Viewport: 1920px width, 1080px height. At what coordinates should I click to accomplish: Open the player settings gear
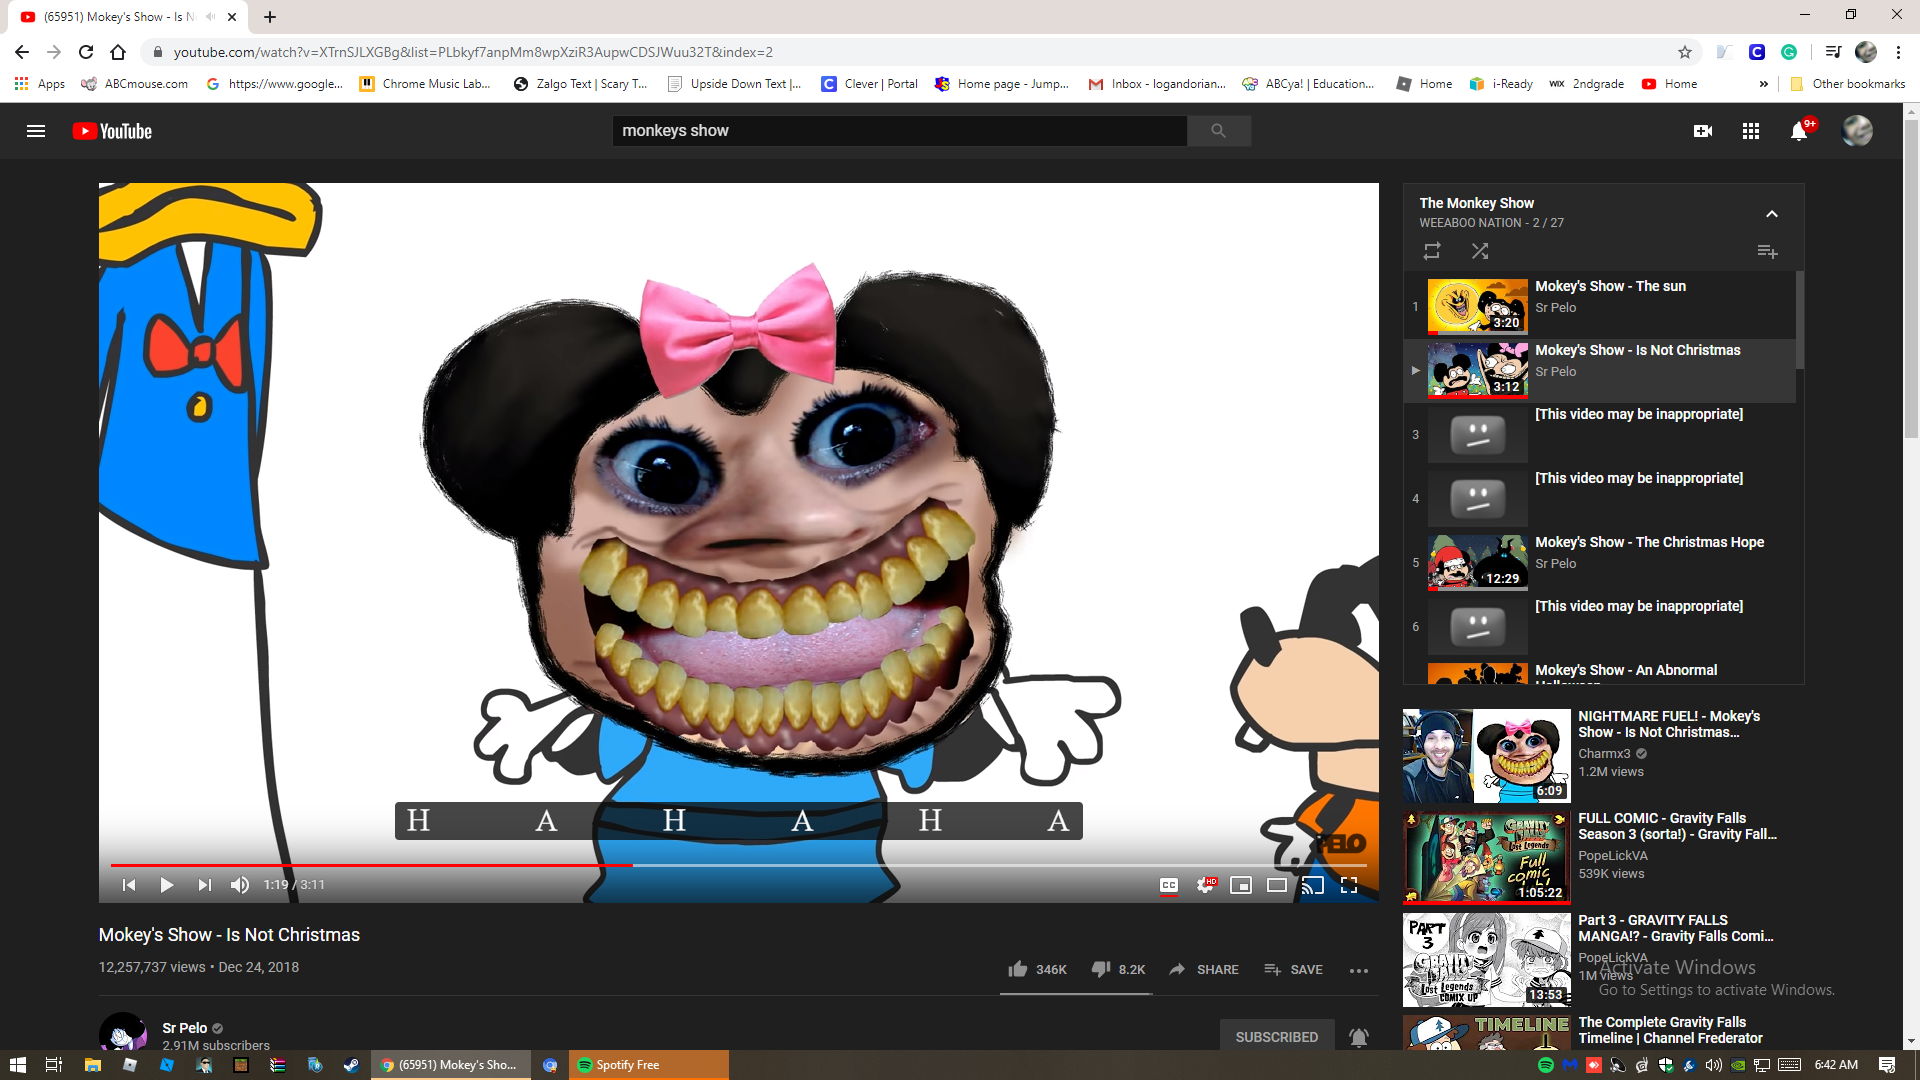coord(1205,885)
